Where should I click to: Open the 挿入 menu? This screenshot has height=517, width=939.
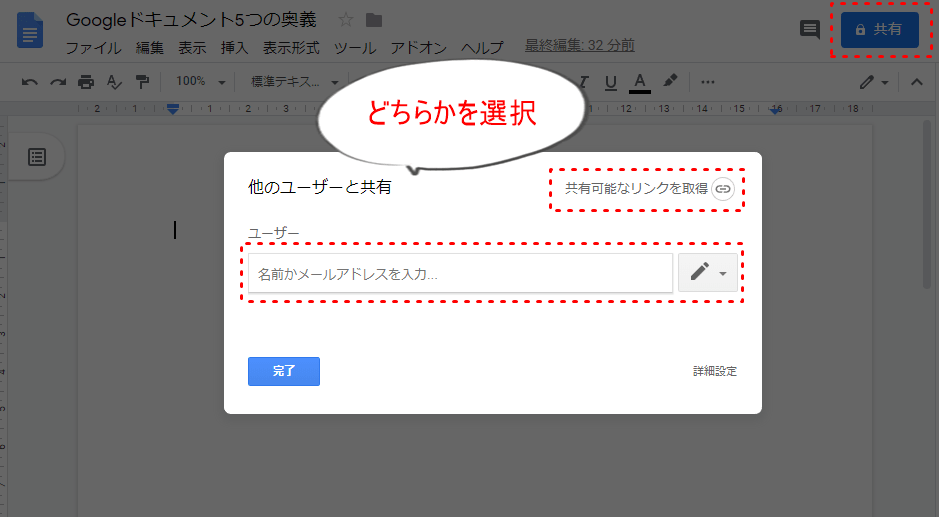point(234,47)
